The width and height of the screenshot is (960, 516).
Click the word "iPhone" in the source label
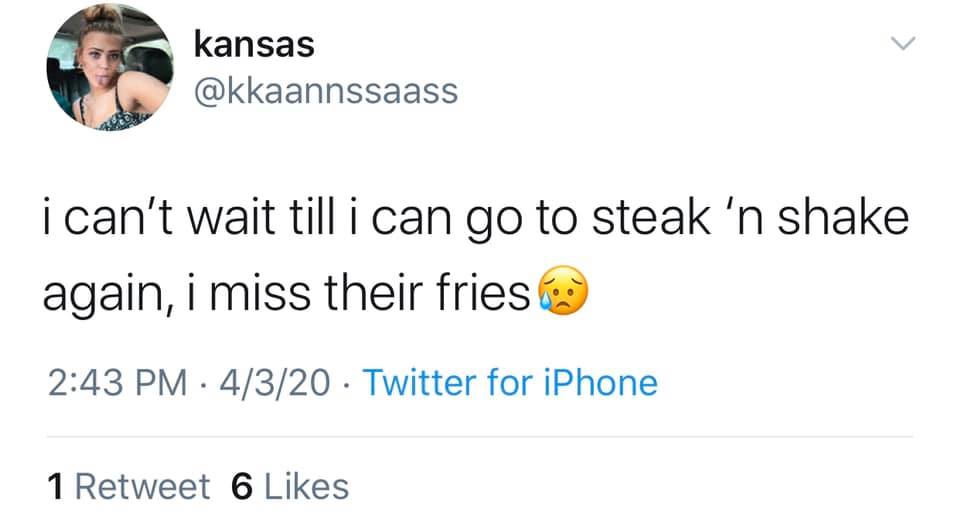point(607,383)
